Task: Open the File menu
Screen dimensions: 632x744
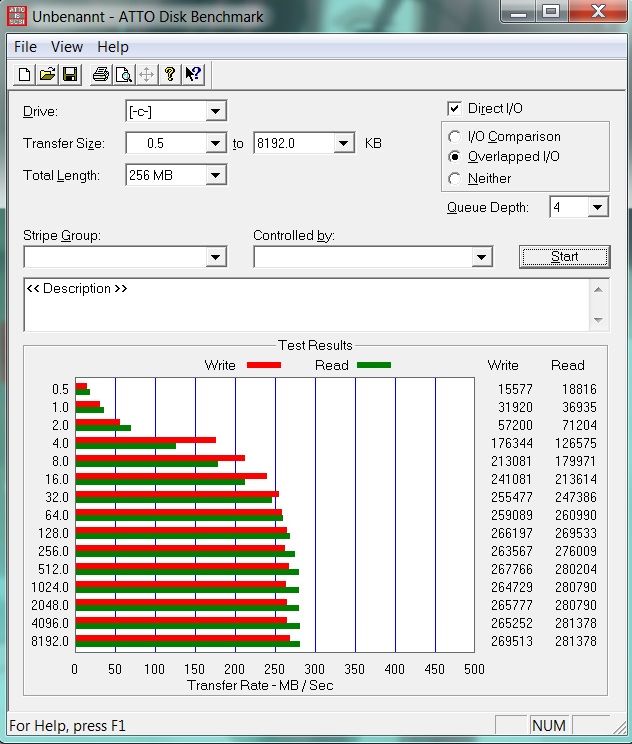Action: 25,47
